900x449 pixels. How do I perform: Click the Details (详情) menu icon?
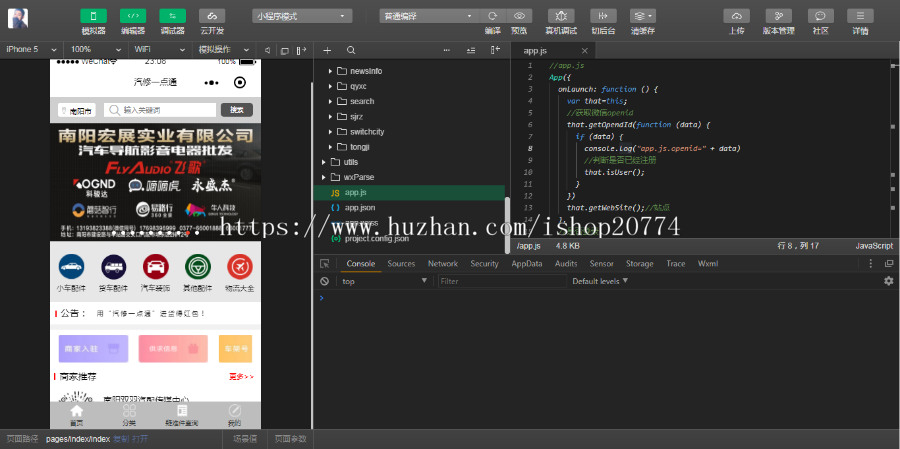tap(860, 16)
